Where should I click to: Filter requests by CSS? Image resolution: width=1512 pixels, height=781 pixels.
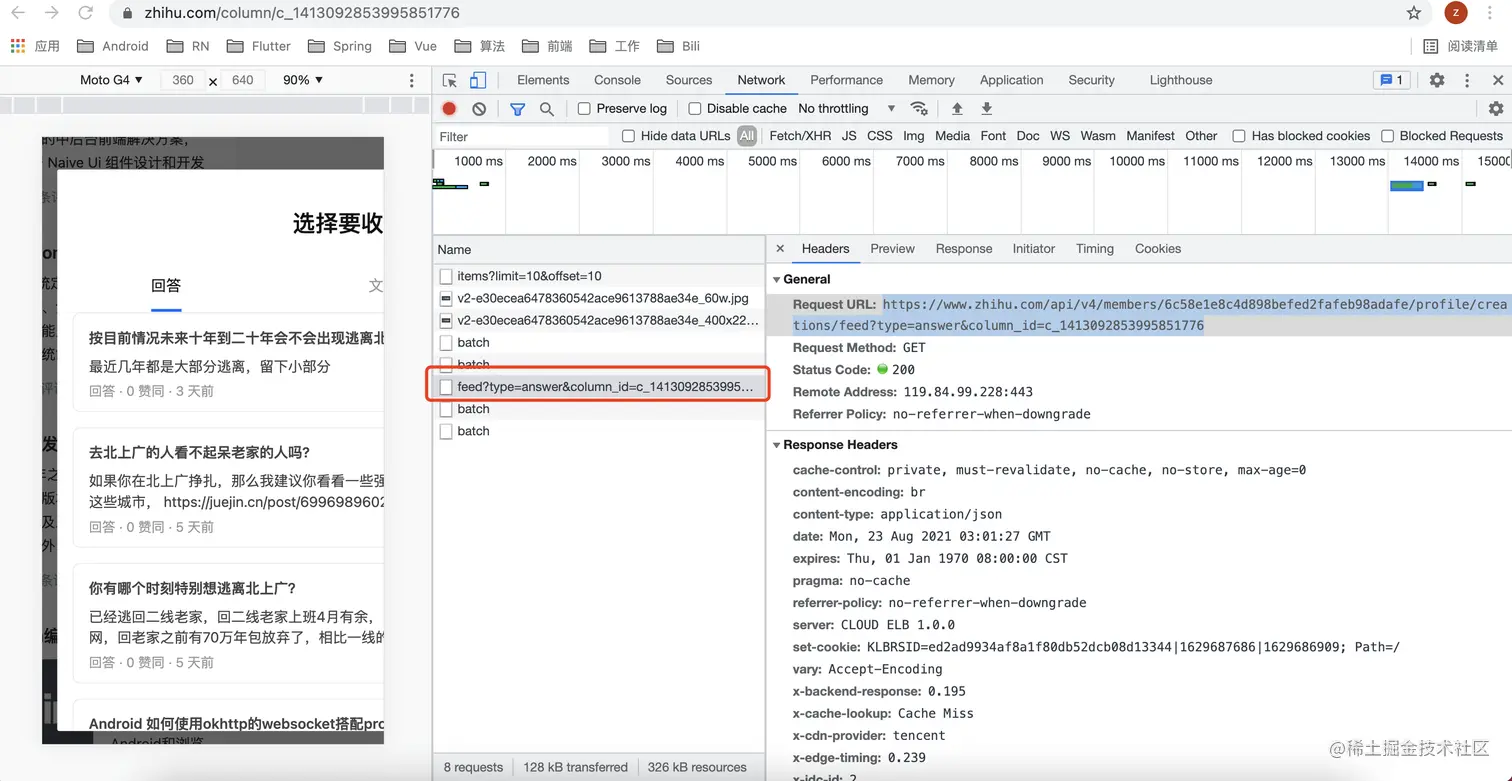pyautogui.click(x=880, y=136)
